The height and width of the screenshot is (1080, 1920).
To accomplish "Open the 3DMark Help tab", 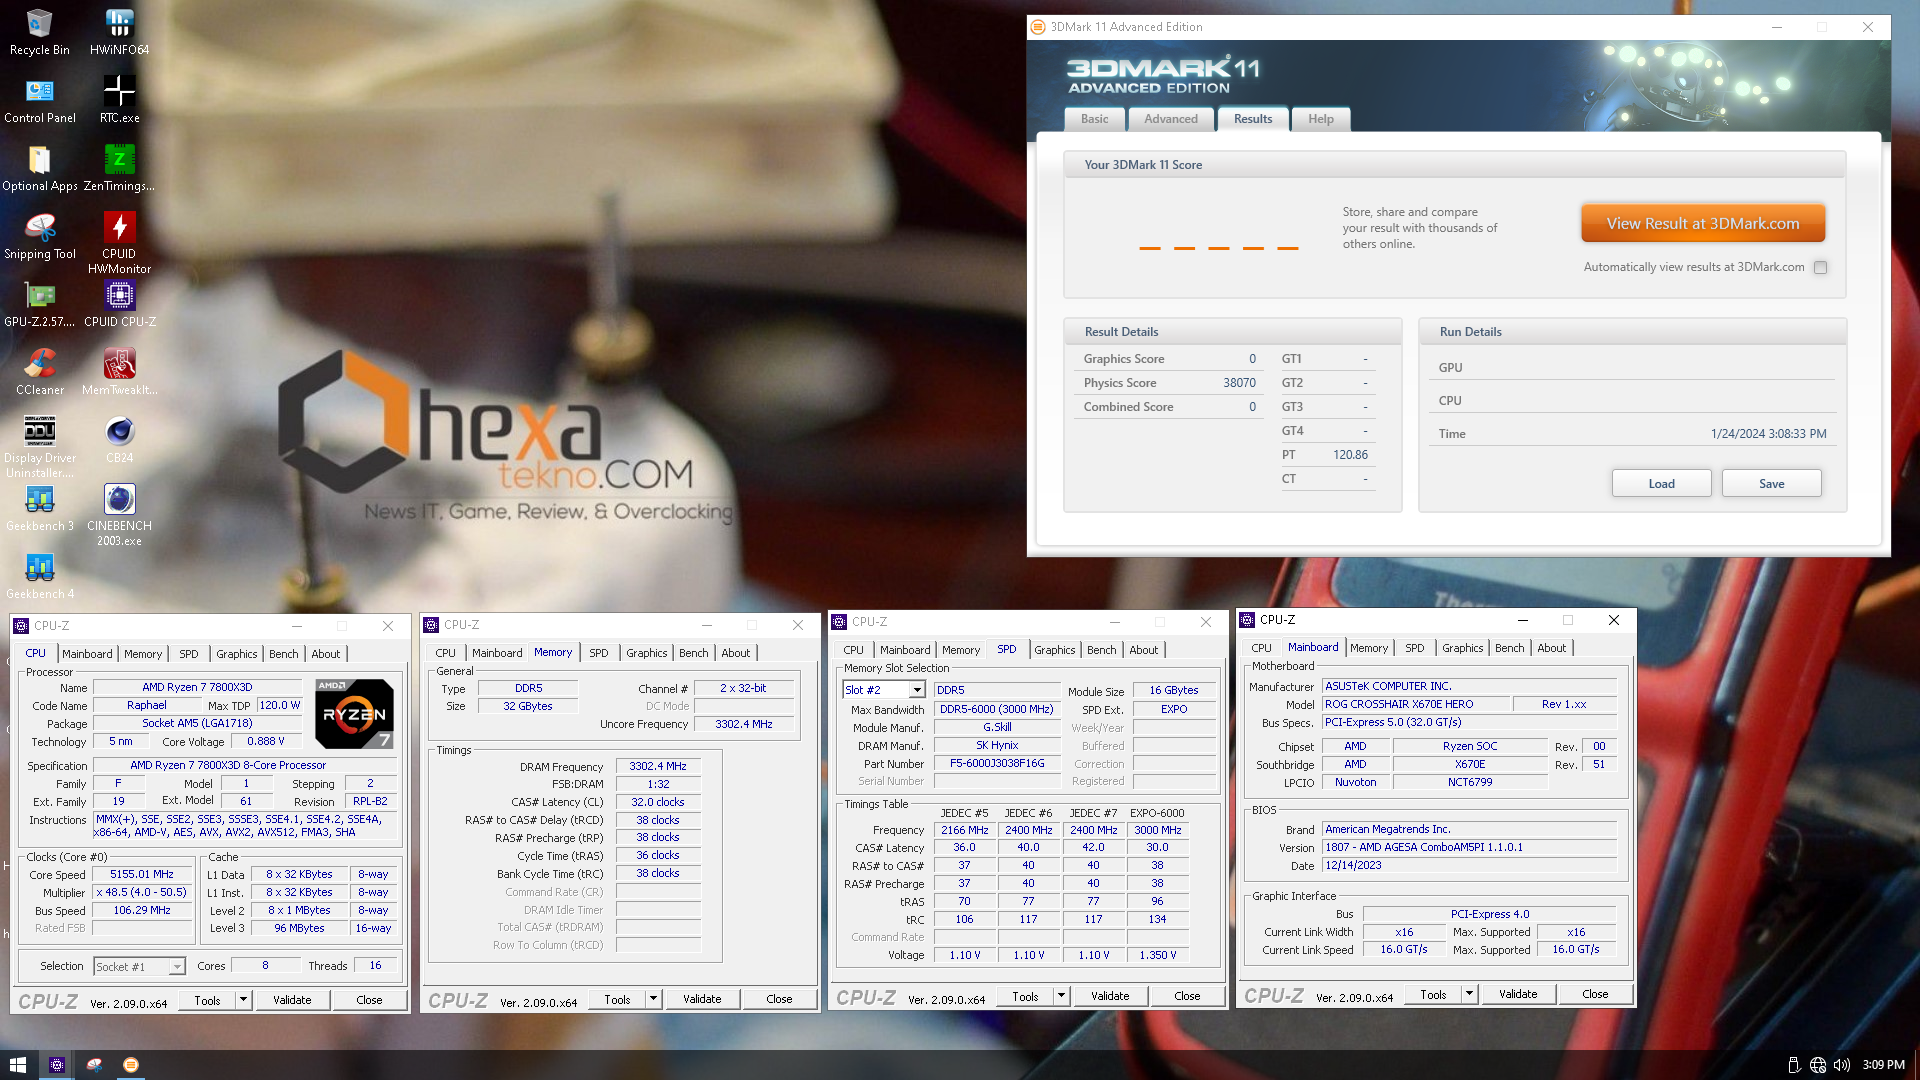I will tap(1321, 119).
